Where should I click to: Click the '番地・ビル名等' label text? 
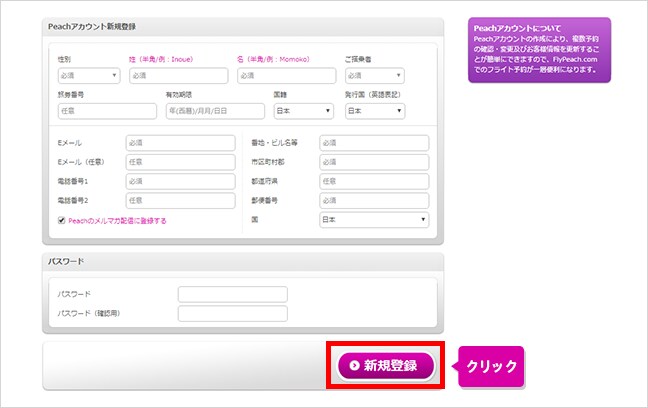point(274,143)
